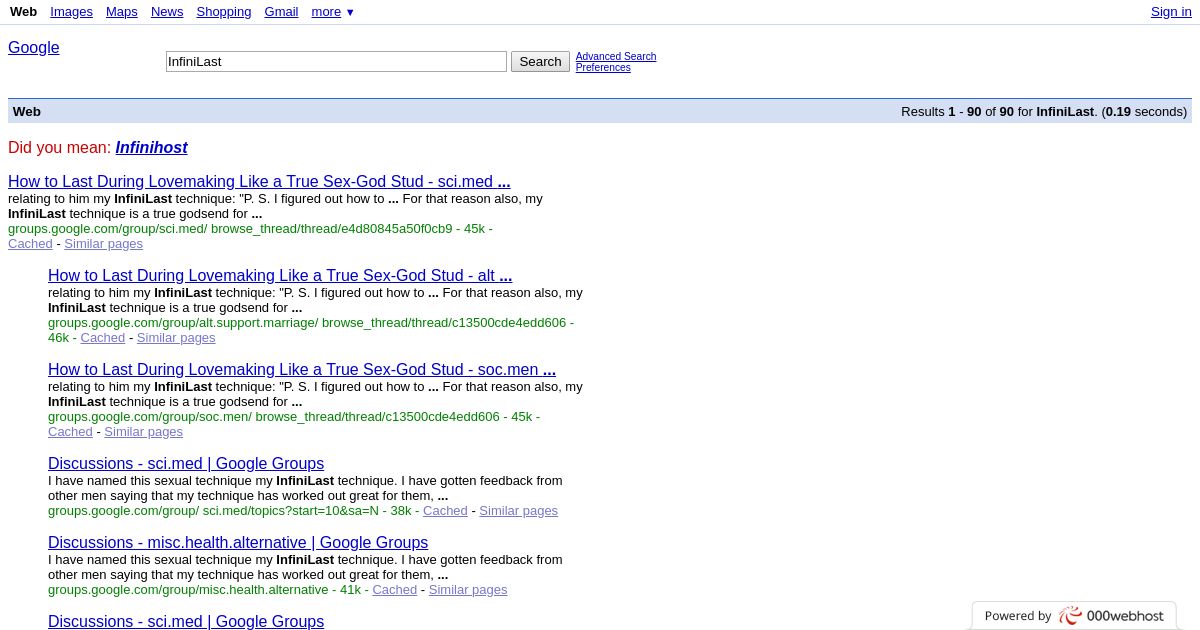Click the Google logo link
This screenshot has width=1200, height=630.
point(34,48)
